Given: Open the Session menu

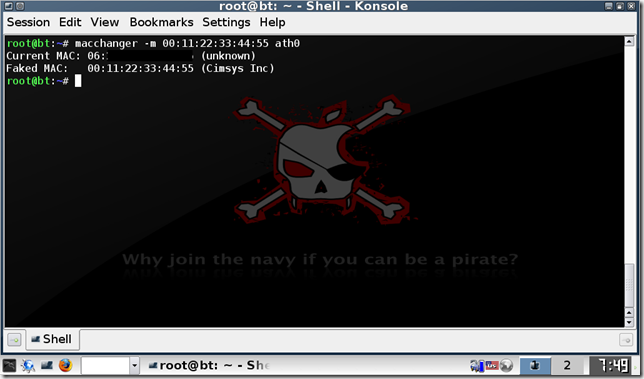Looking at the screenshot, I should tap(28, 22).
